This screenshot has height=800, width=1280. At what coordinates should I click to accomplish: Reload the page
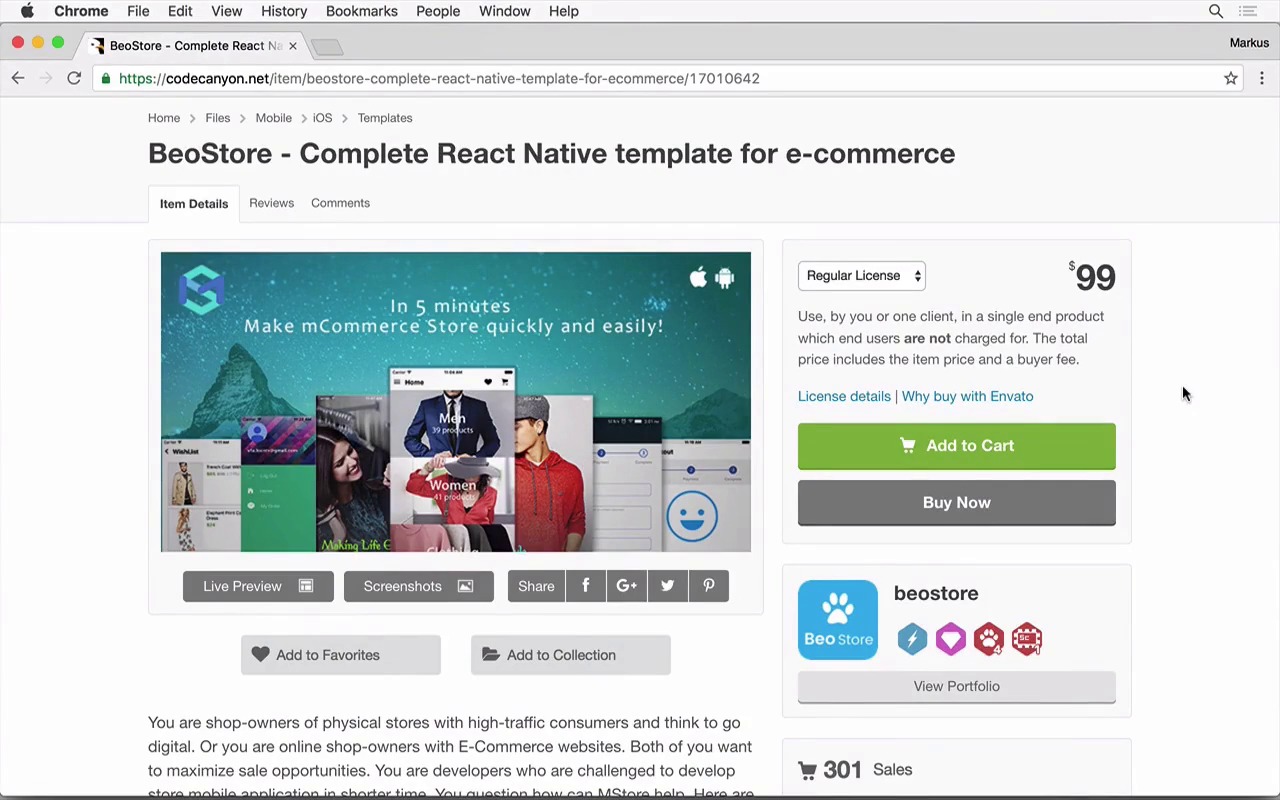74,78
